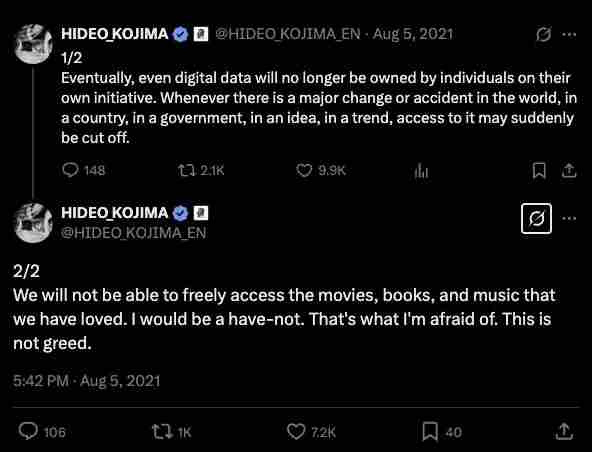Bookmark the first tweet
592x452 pixels.
(539, 171)
